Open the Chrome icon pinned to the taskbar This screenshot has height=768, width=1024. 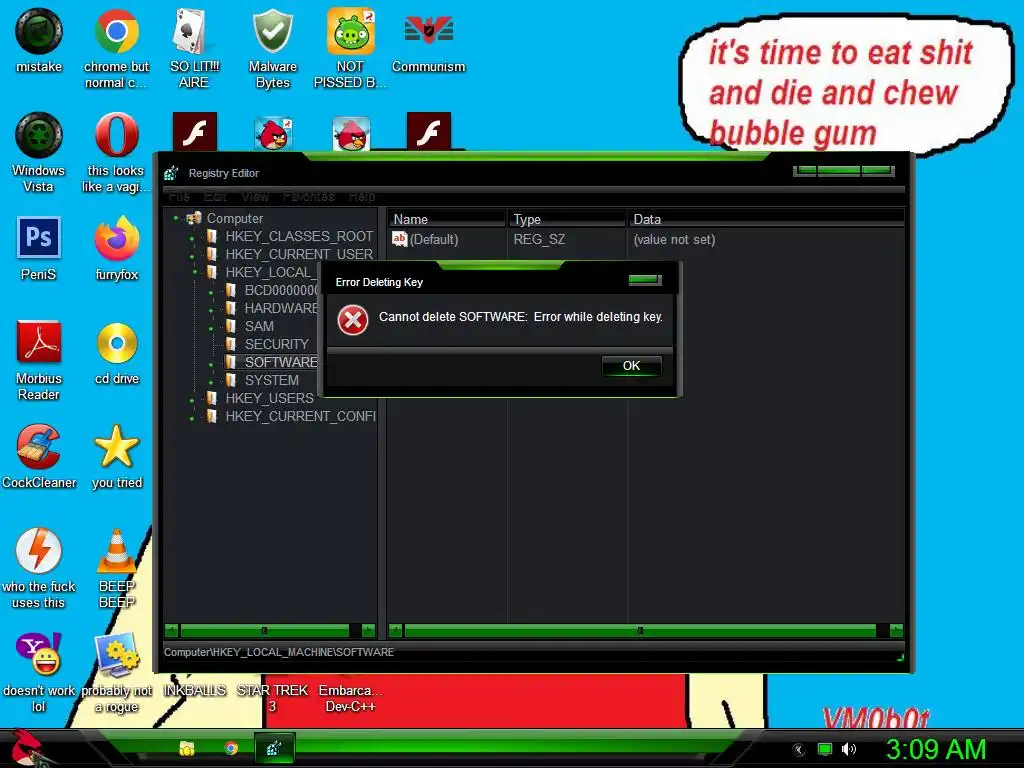pos(231,748)
